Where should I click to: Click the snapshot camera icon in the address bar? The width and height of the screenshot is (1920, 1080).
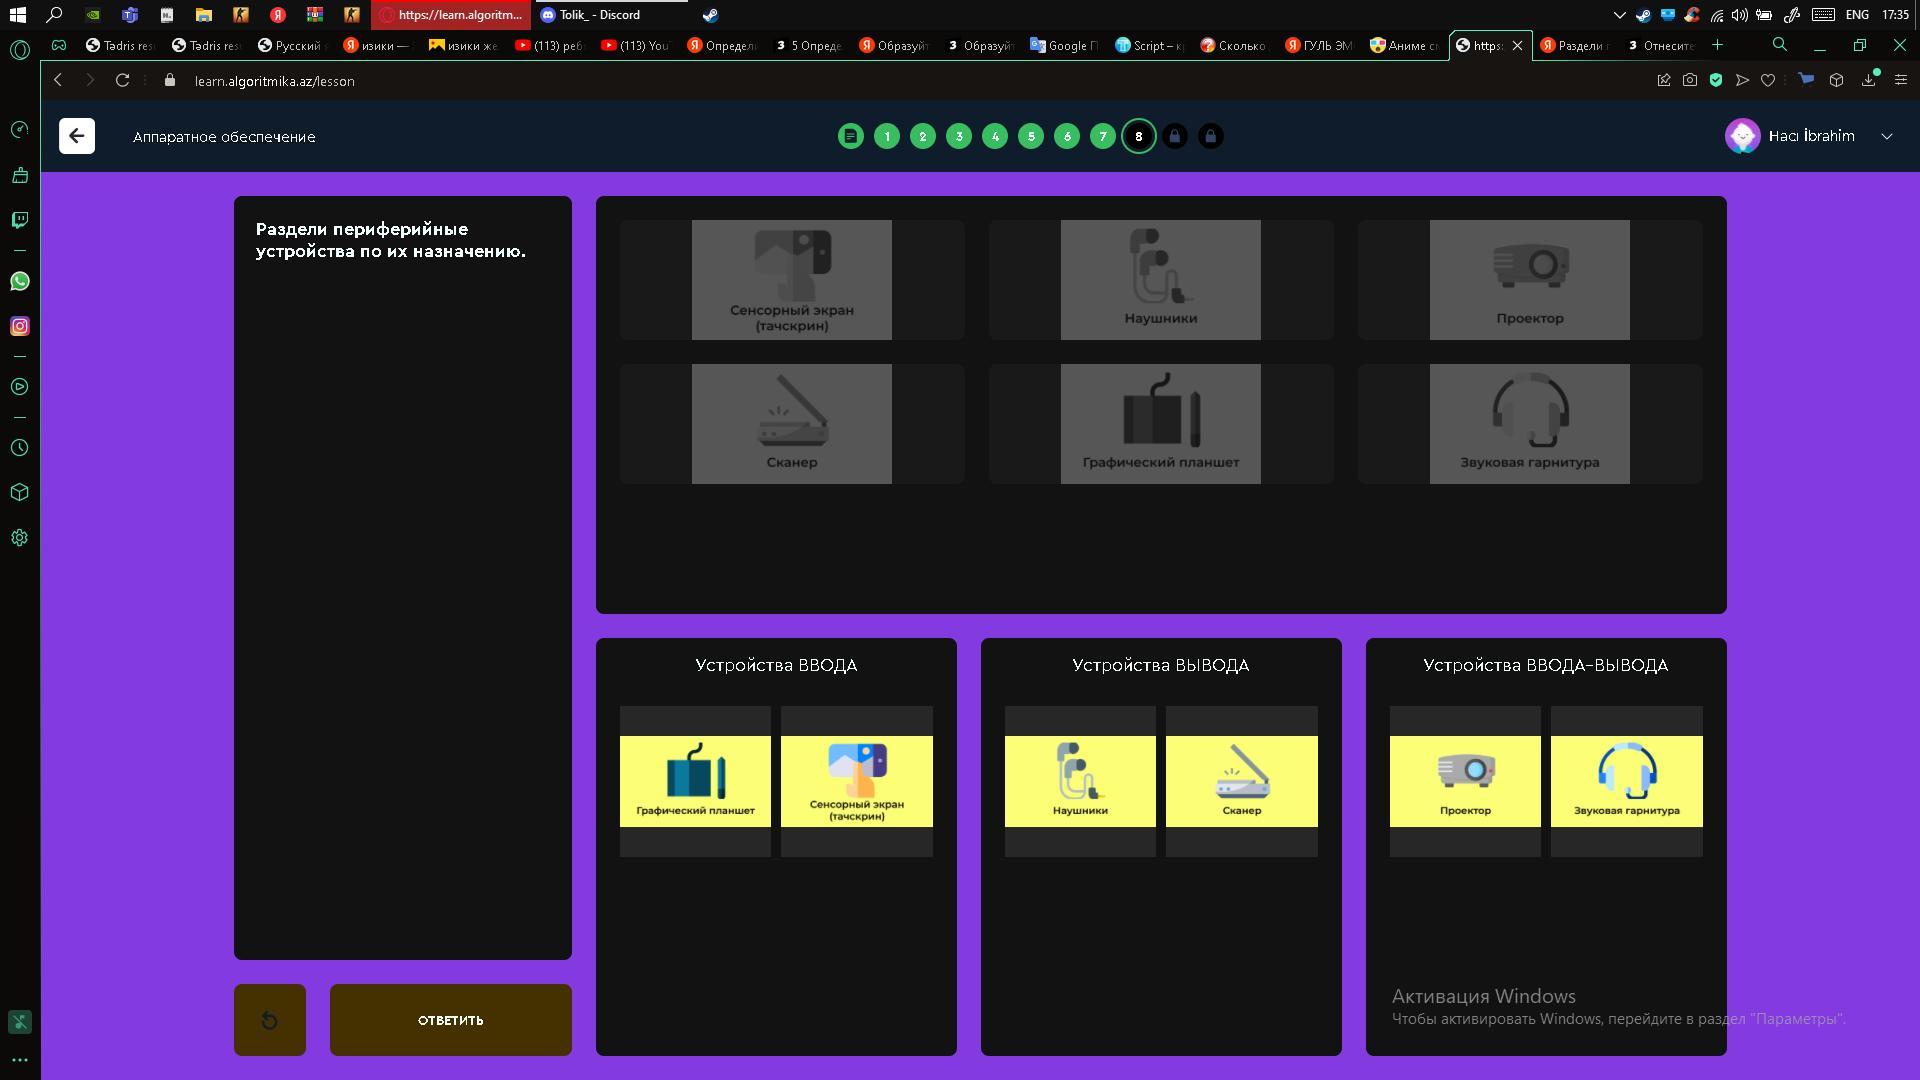click(x=1690, y=80)
